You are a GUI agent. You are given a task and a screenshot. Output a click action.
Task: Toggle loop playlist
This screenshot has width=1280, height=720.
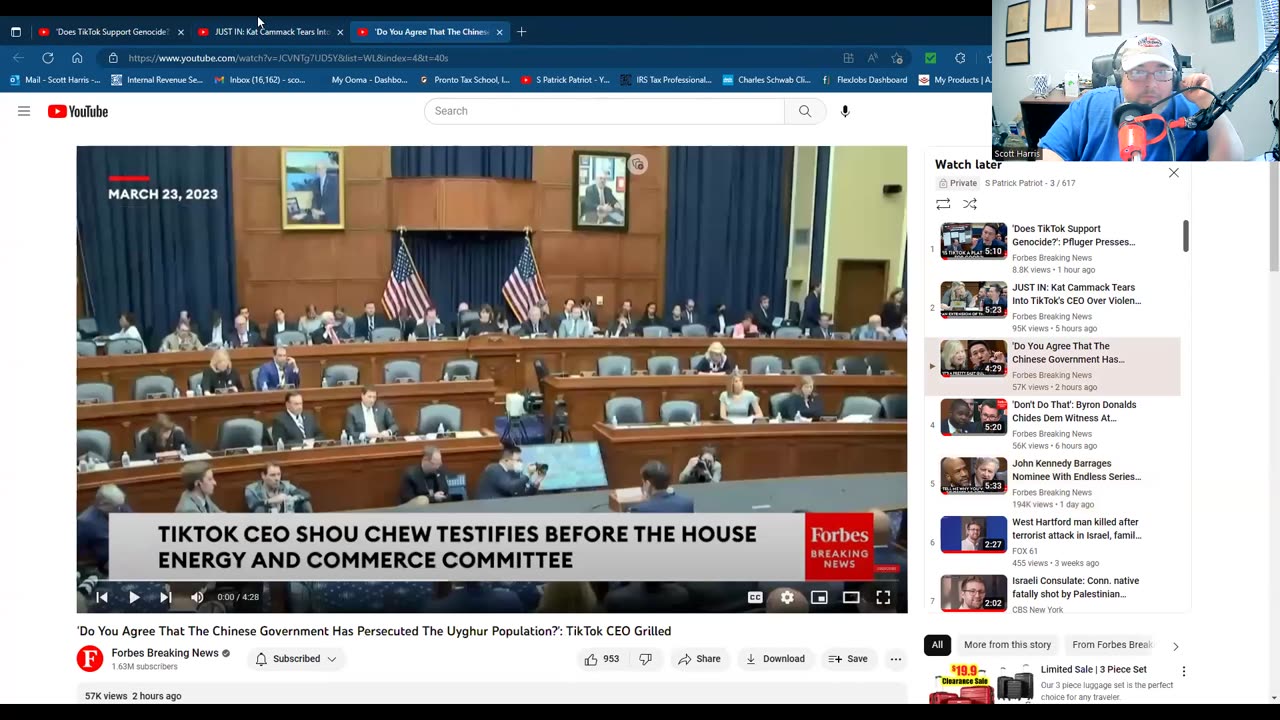point(943,204)
